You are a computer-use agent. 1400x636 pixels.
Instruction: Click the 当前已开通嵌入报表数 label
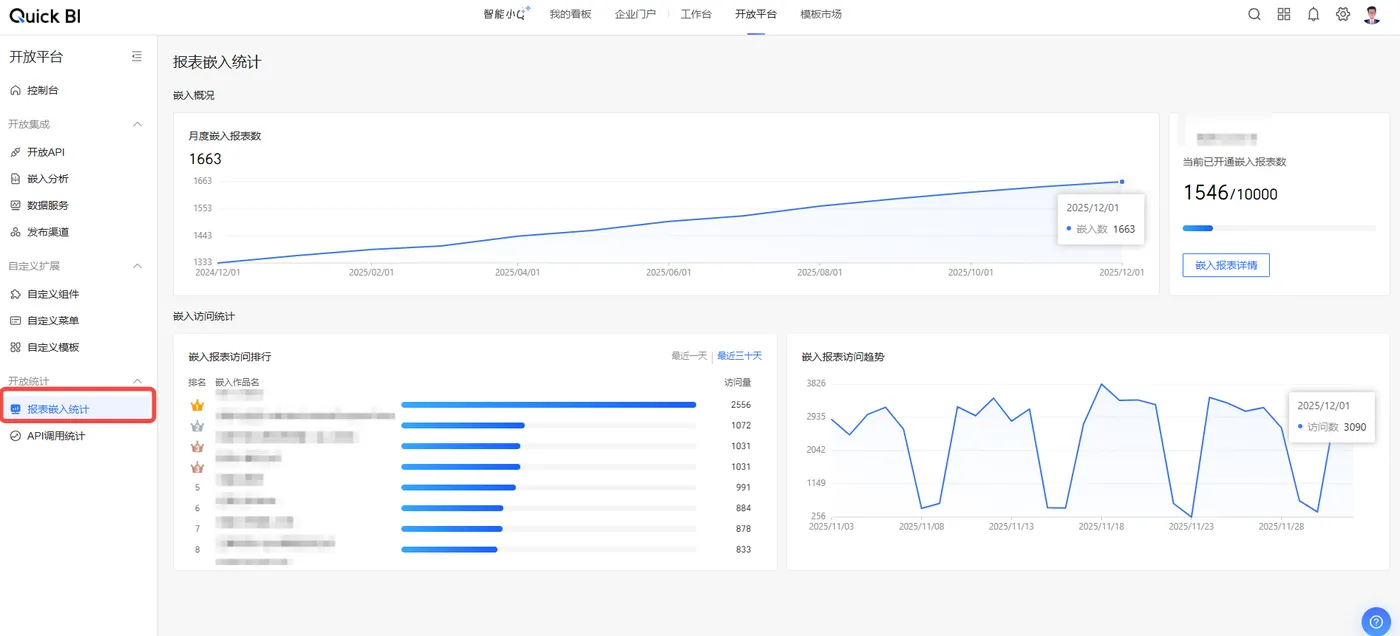click(1234, 161)
